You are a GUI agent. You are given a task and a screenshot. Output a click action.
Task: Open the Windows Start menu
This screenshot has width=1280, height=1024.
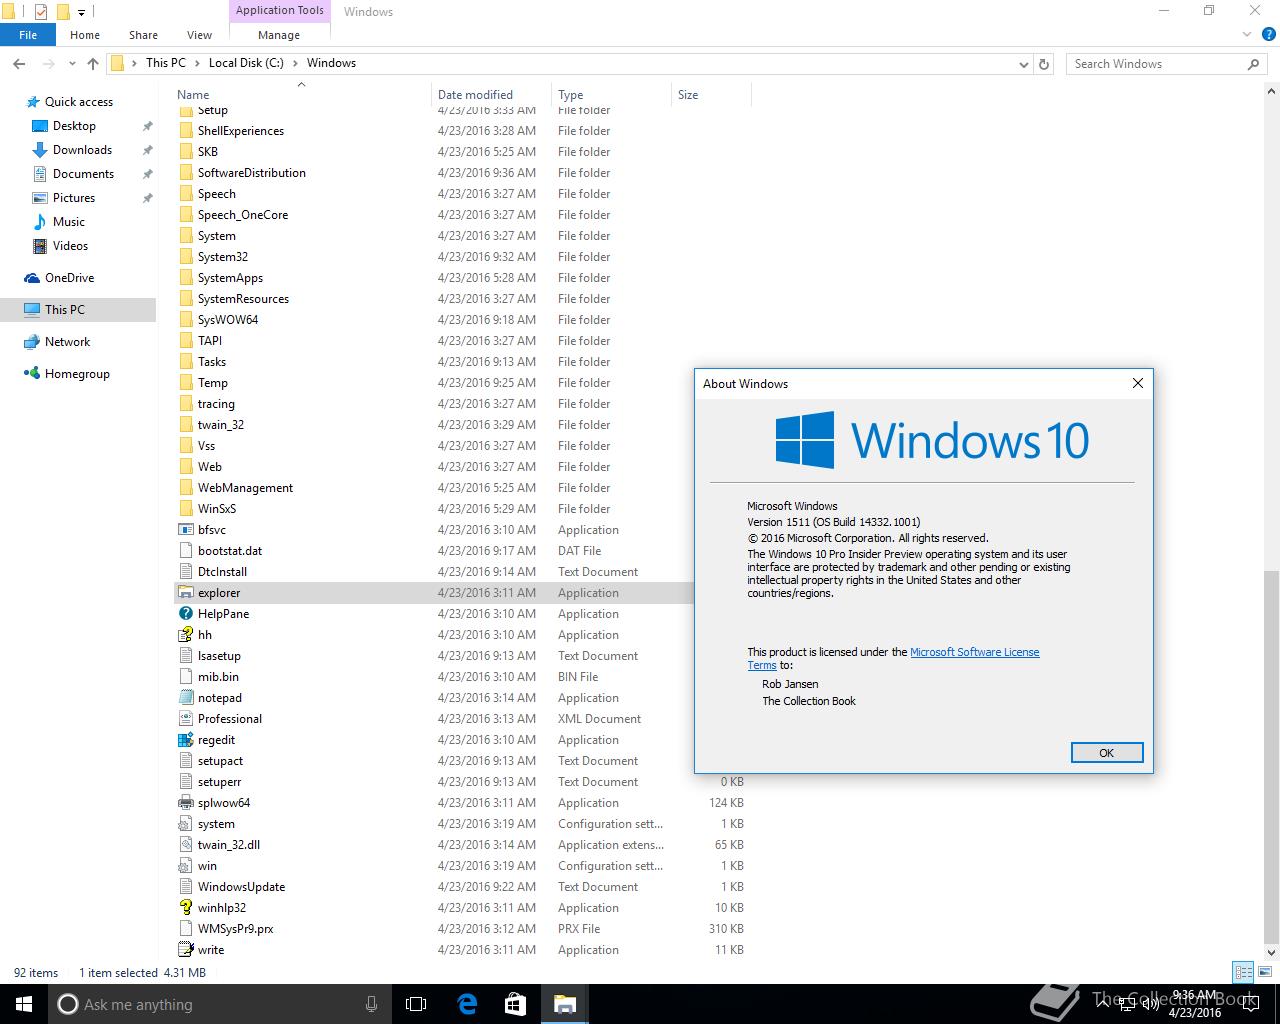click(x=24, y=1004)
